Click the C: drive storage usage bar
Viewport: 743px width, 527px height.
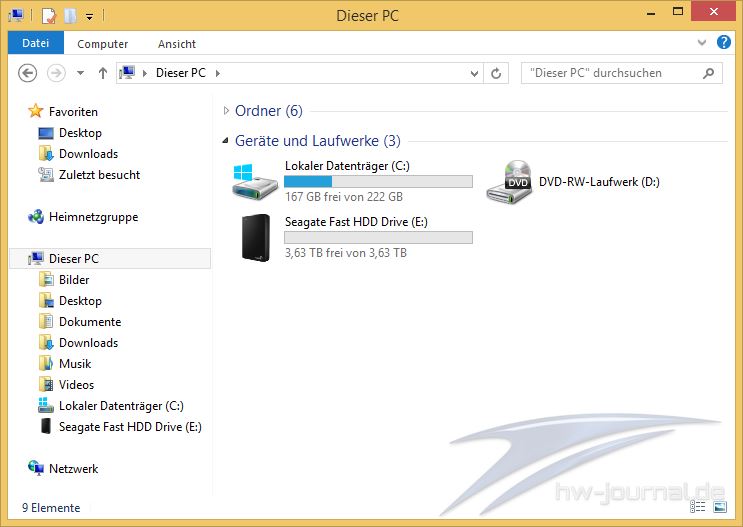pyautogui.click(x=378, y=182)
